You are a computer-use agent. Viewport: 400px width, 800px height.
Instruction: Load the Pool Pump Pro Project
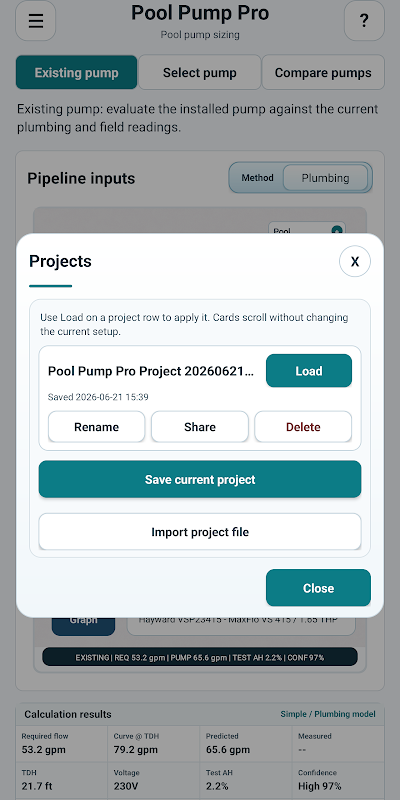[x=309, y=371]
